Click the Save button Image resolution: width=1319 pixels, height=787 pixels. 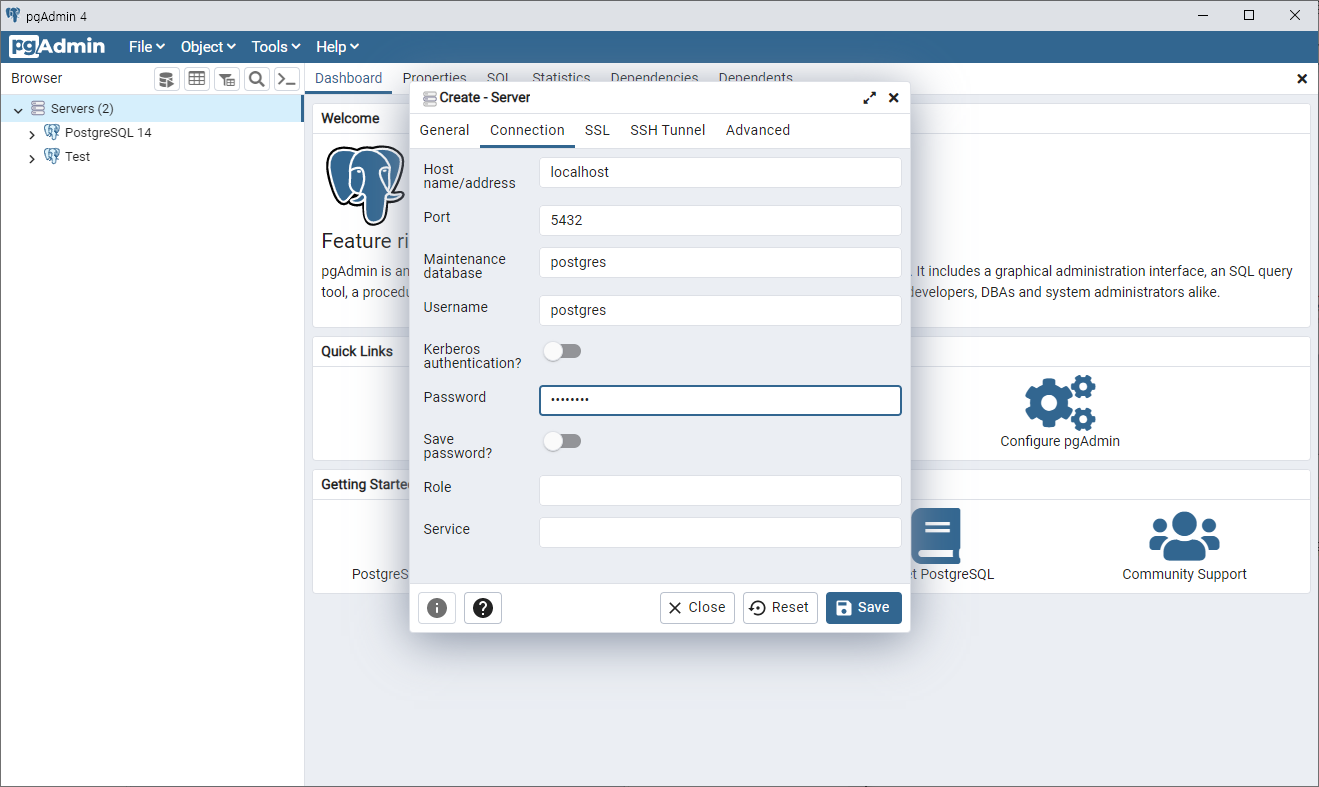864,608
